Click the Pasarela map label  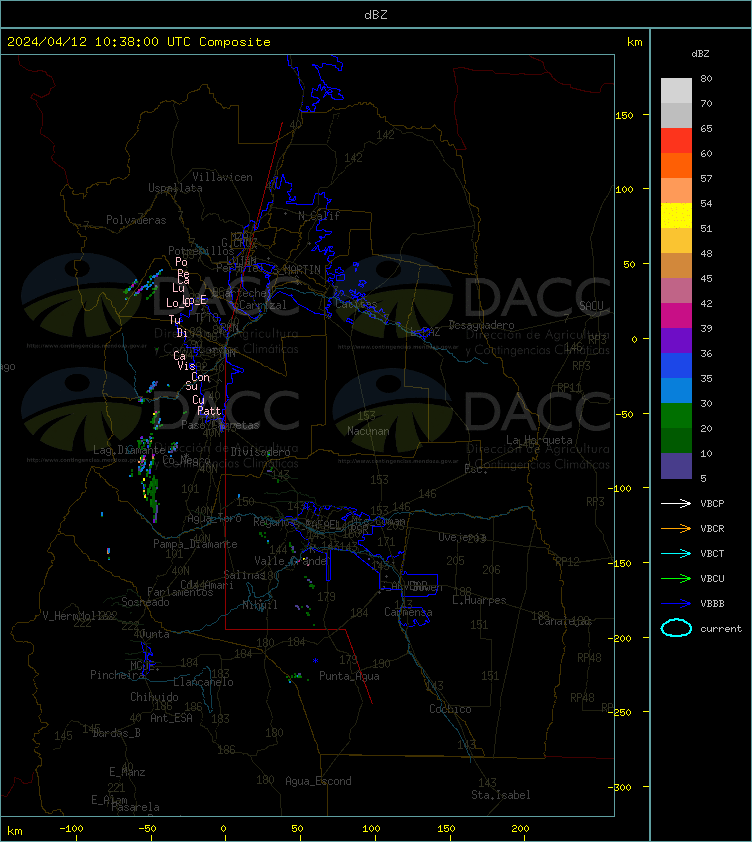tap(135, 807)
